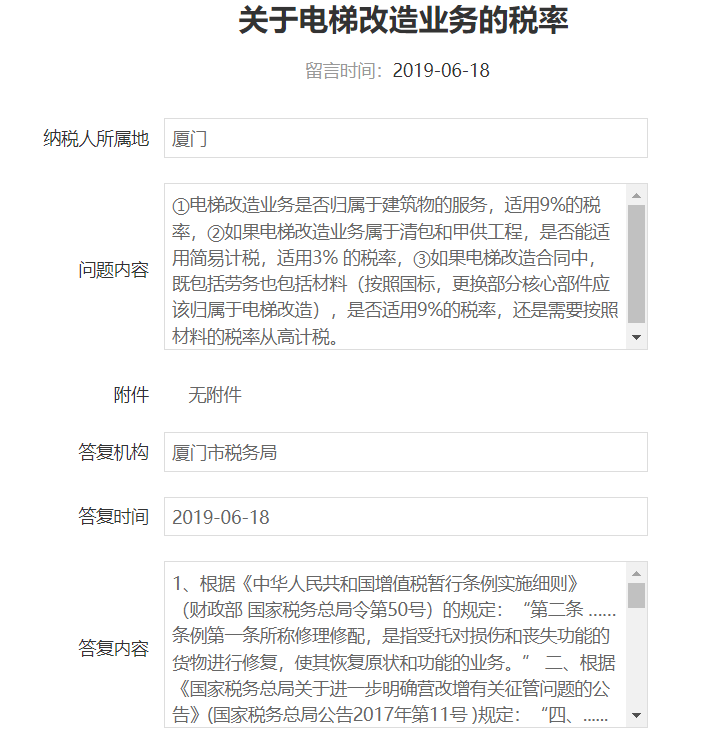Select the 答复时间 field with 2019-06-18
This screenshot has width=716, height=746.
pos(405,517)
